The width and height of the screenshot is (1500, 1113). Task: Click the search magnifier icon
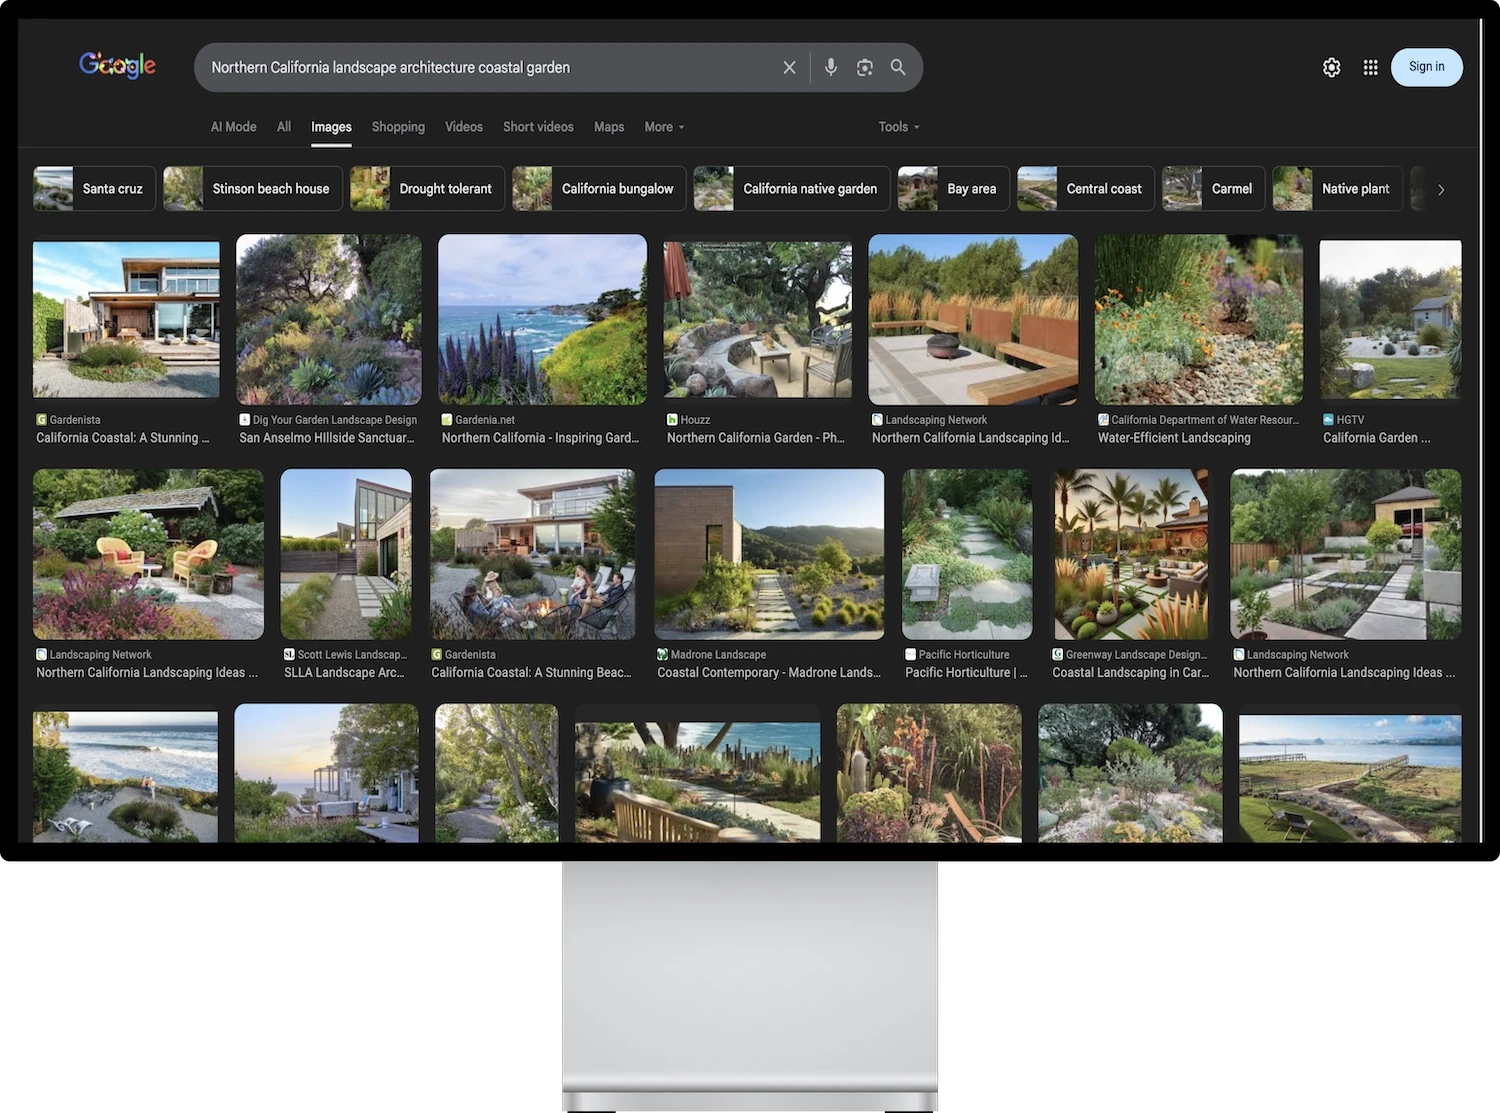coord(897,67)
